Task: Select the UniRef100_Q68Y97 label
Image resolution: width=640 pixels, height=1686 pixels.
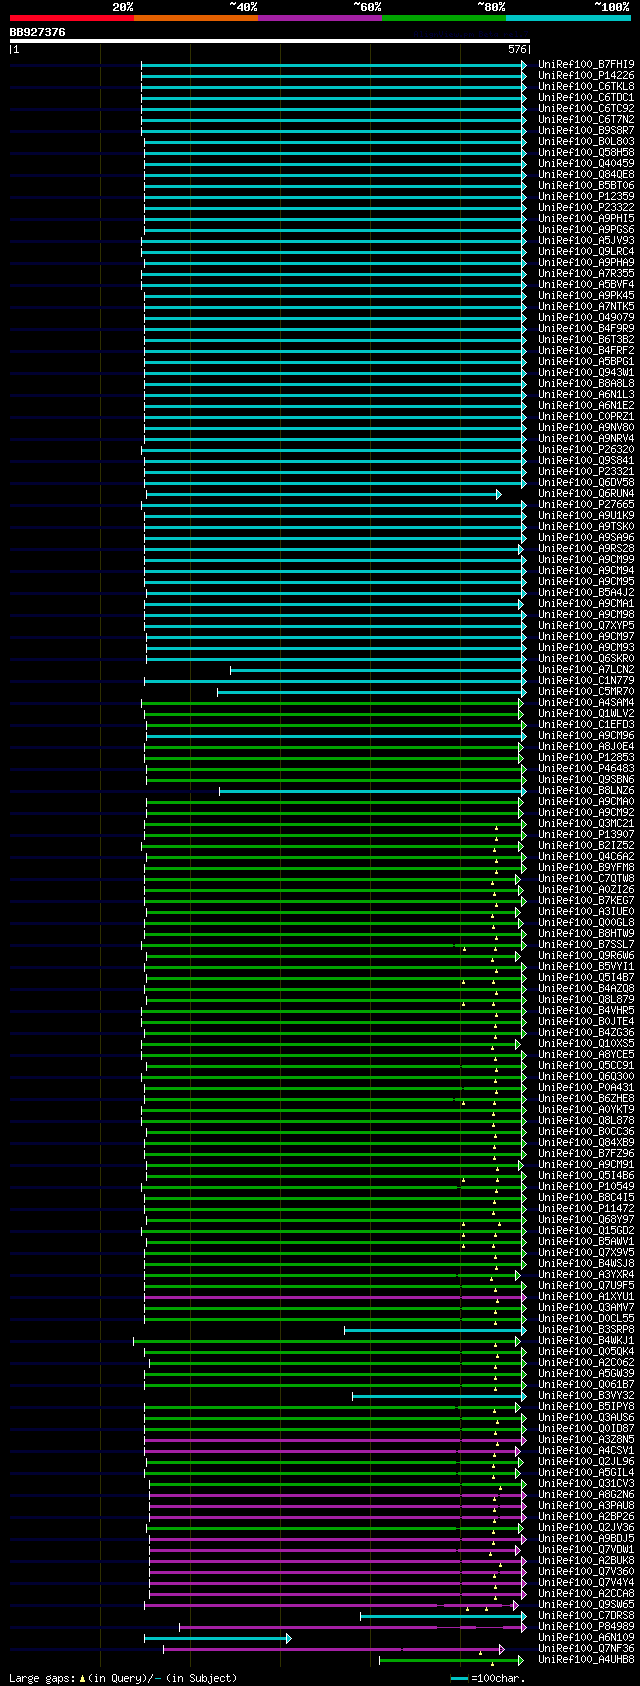Action: (586, 1219)
